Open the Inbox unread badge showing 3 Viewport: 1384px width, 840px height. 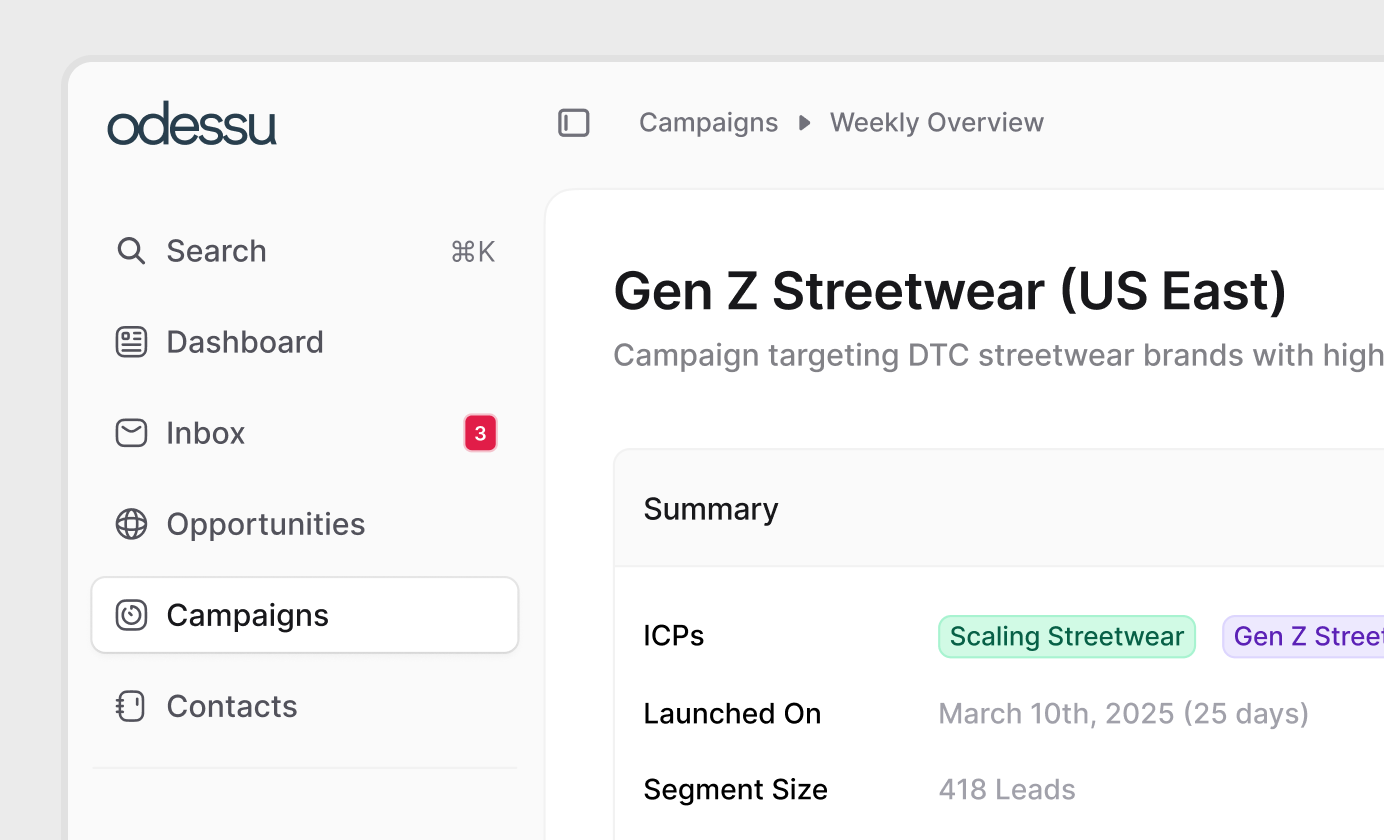coord(480,433)
